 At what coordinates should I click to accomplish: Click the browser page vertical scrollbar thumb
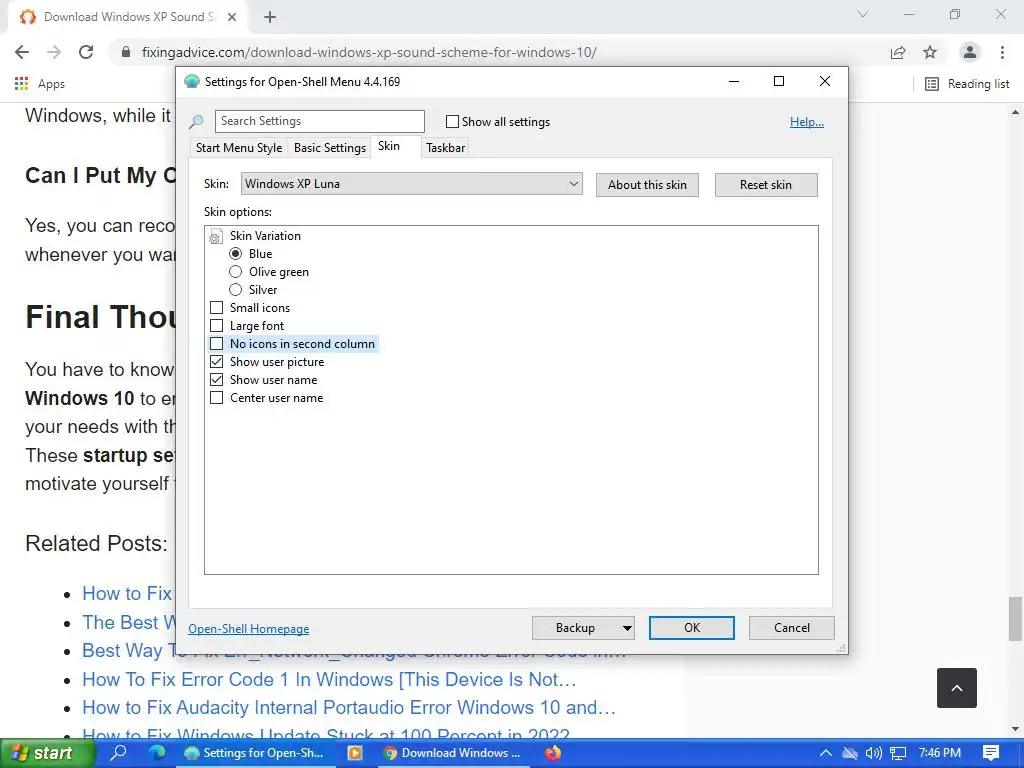coord(1015,618)
